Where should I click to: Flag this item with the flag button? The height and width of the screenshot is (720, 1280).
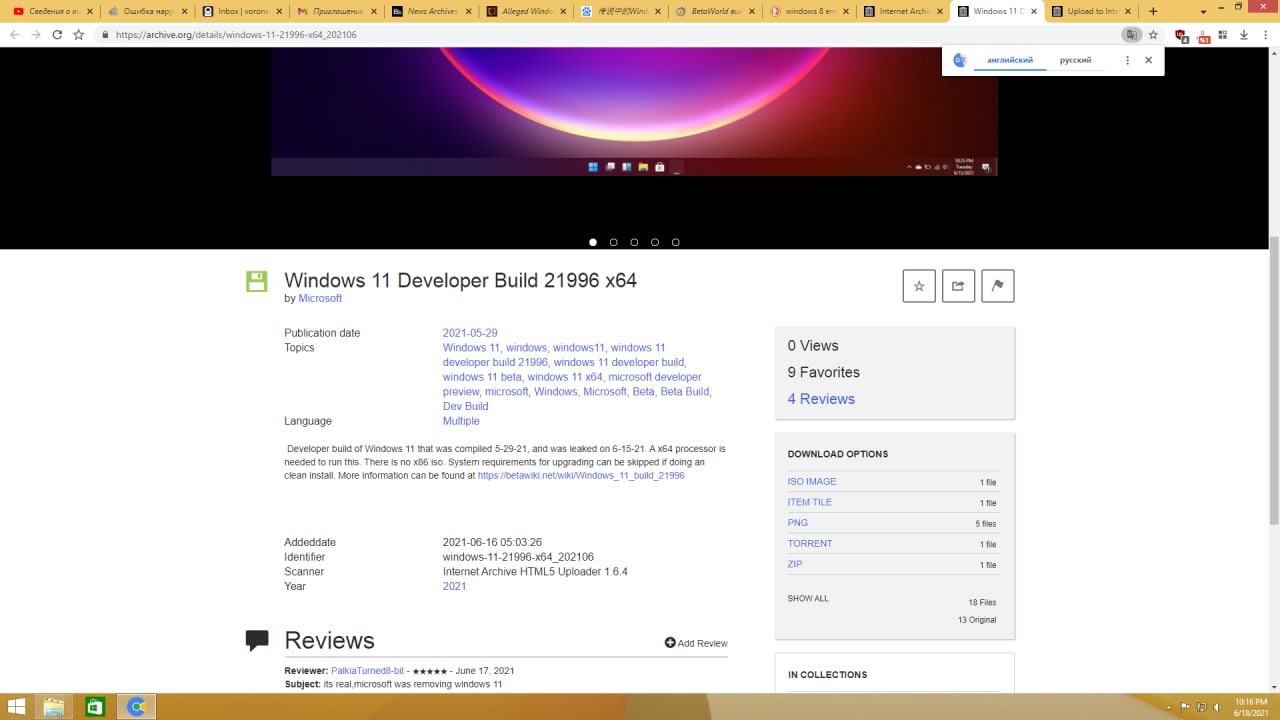[998, 286]
